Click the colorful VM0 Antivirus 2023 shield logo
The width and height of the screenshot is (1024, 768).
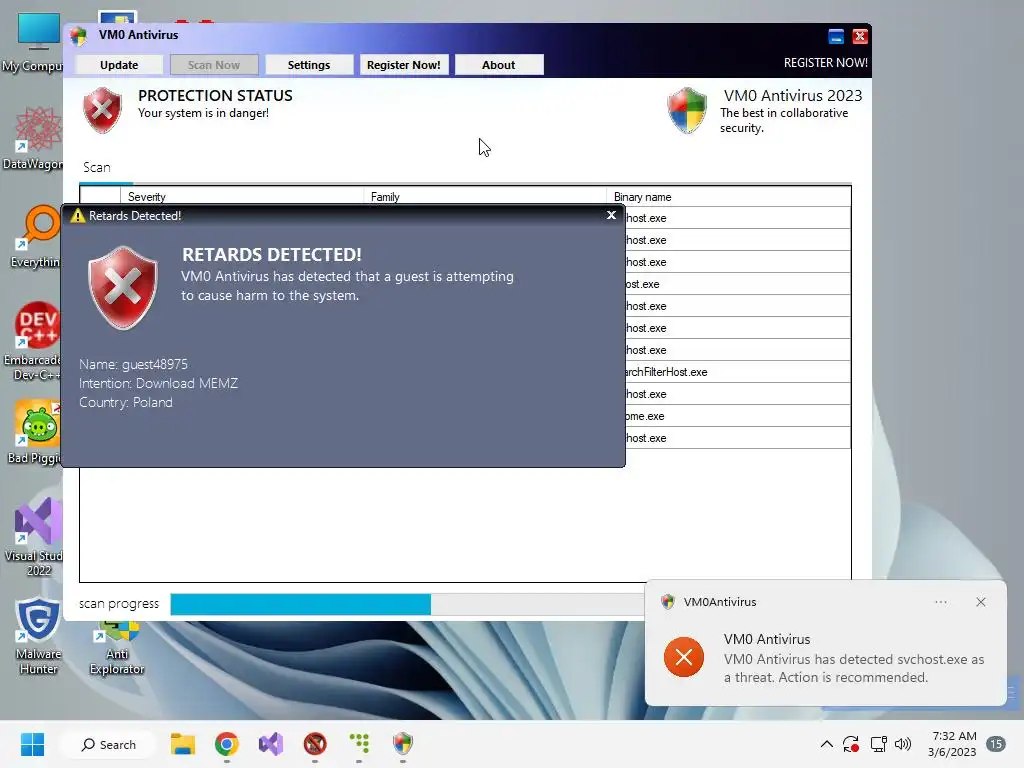687,110
